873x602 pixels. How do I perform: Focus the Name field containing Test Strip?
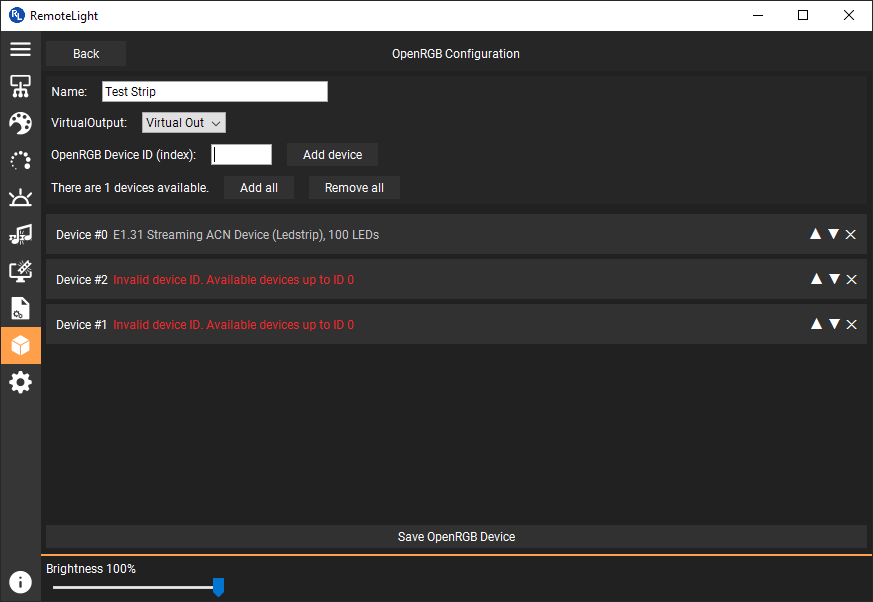point(215,91)
